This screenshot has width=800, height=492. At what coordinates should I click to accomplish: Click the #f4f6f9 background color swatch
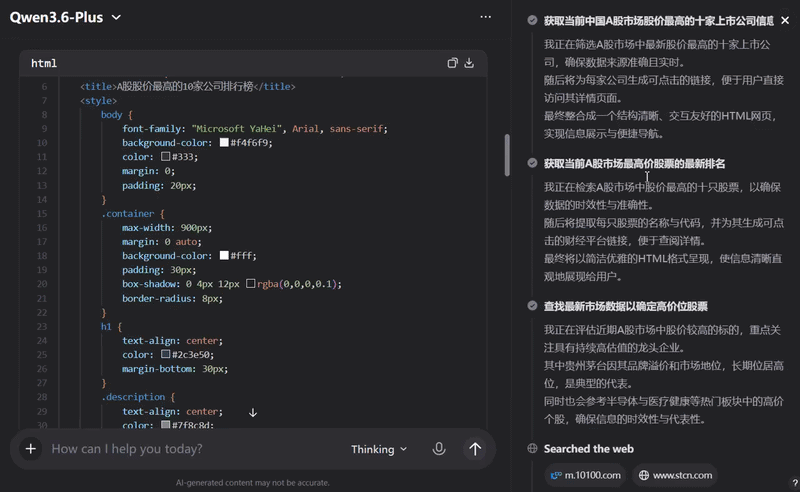(x=224, y=143)
